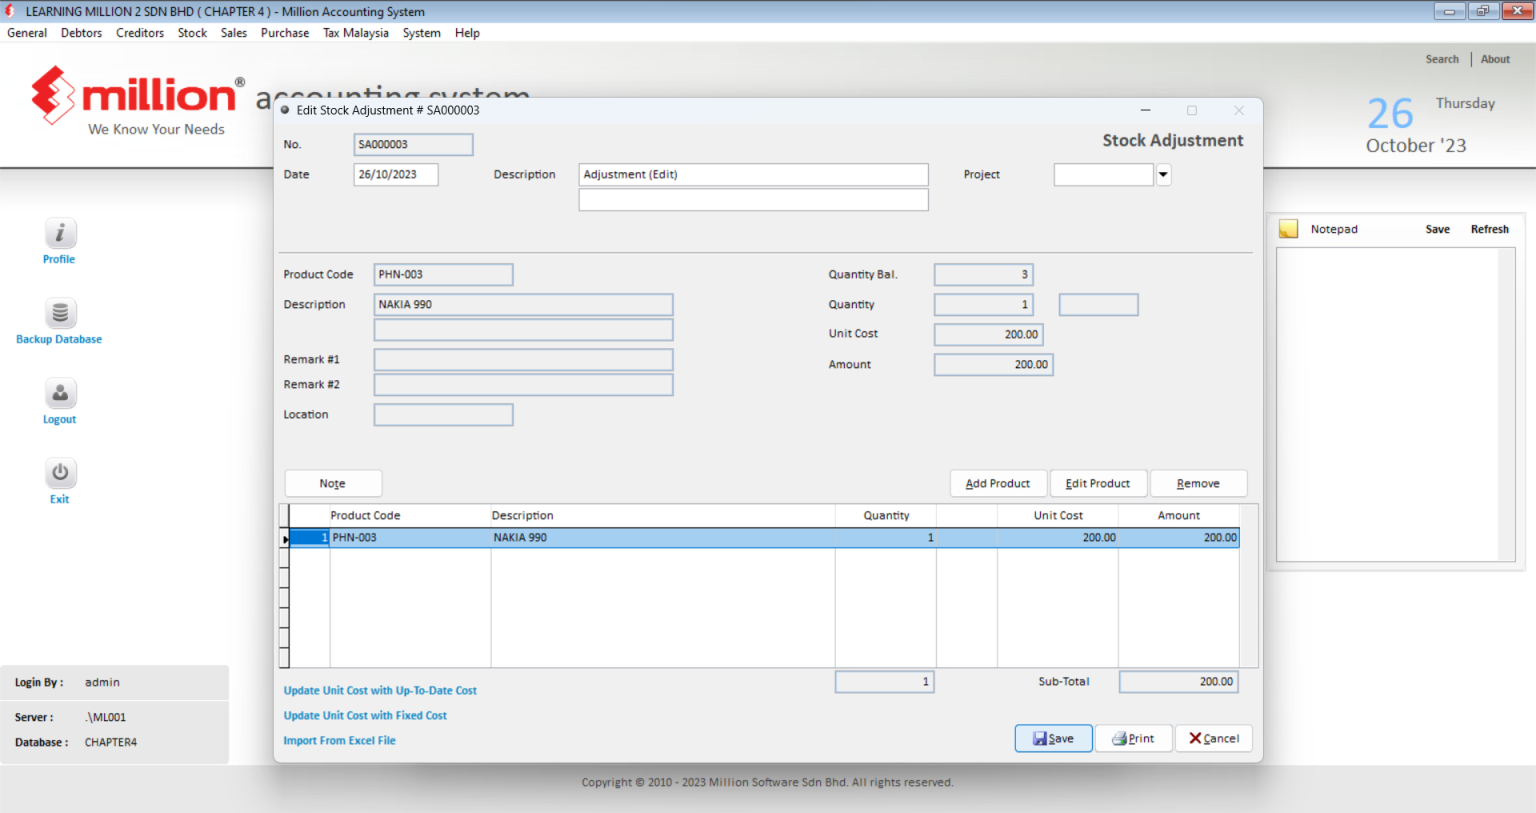This screenshot has height=813, width=1536.
Task: Click the Exit power icon
Action: (x=60, y=473)
